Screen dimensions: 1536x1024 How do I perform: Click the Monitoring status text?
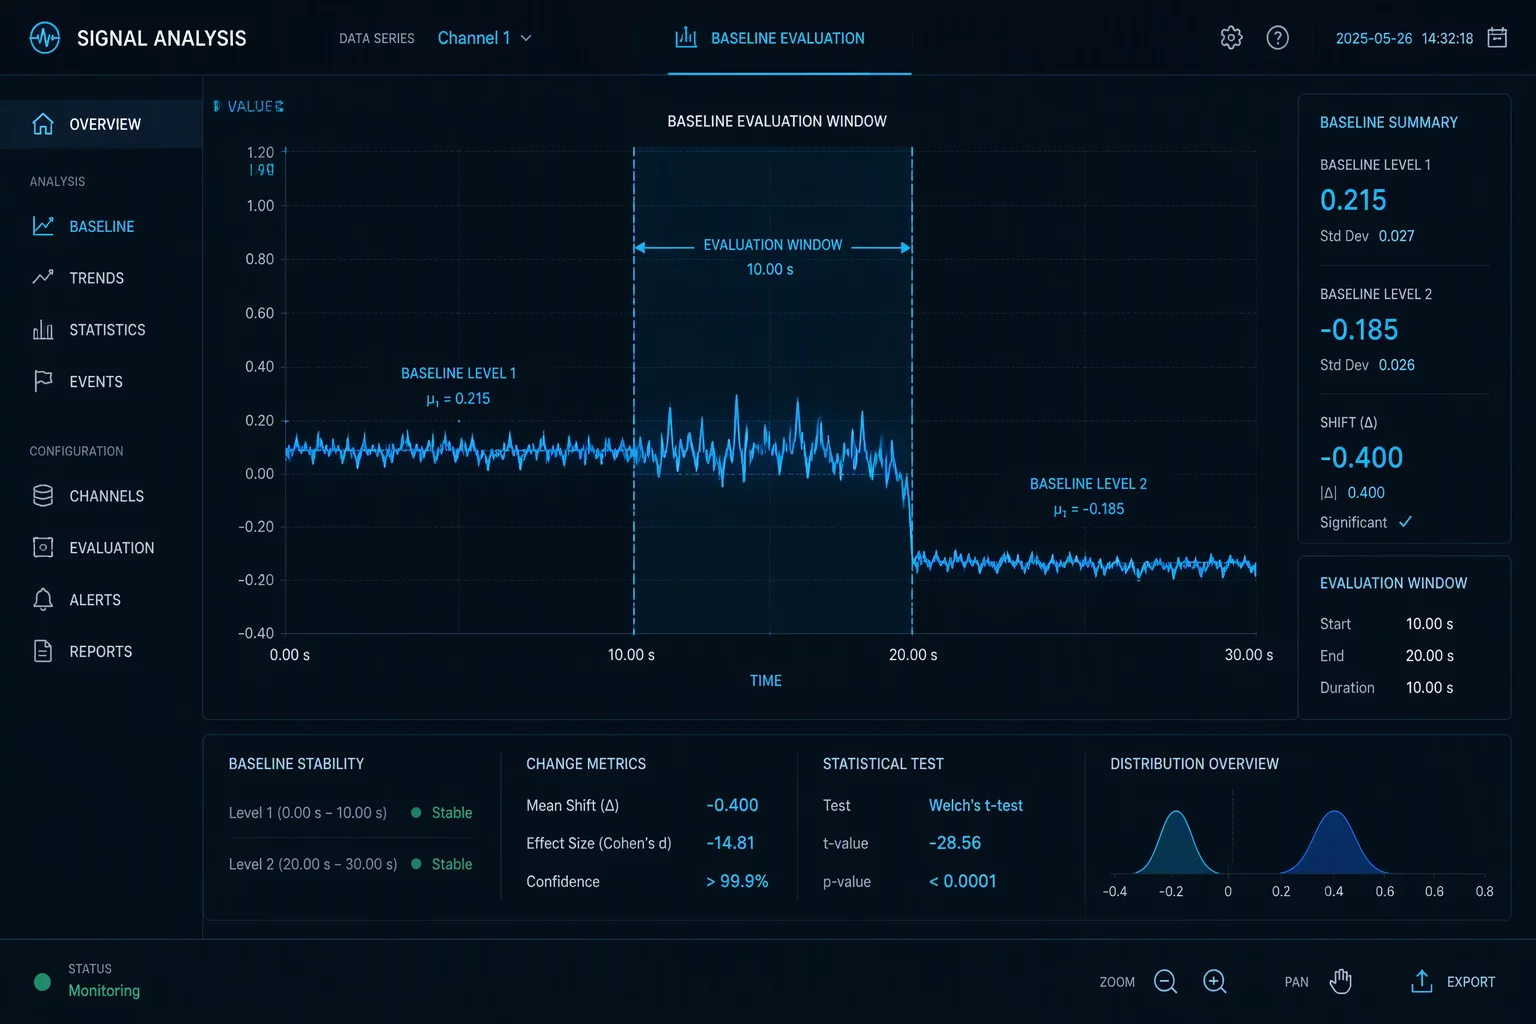pyautogui.click(x=104, y=991)
